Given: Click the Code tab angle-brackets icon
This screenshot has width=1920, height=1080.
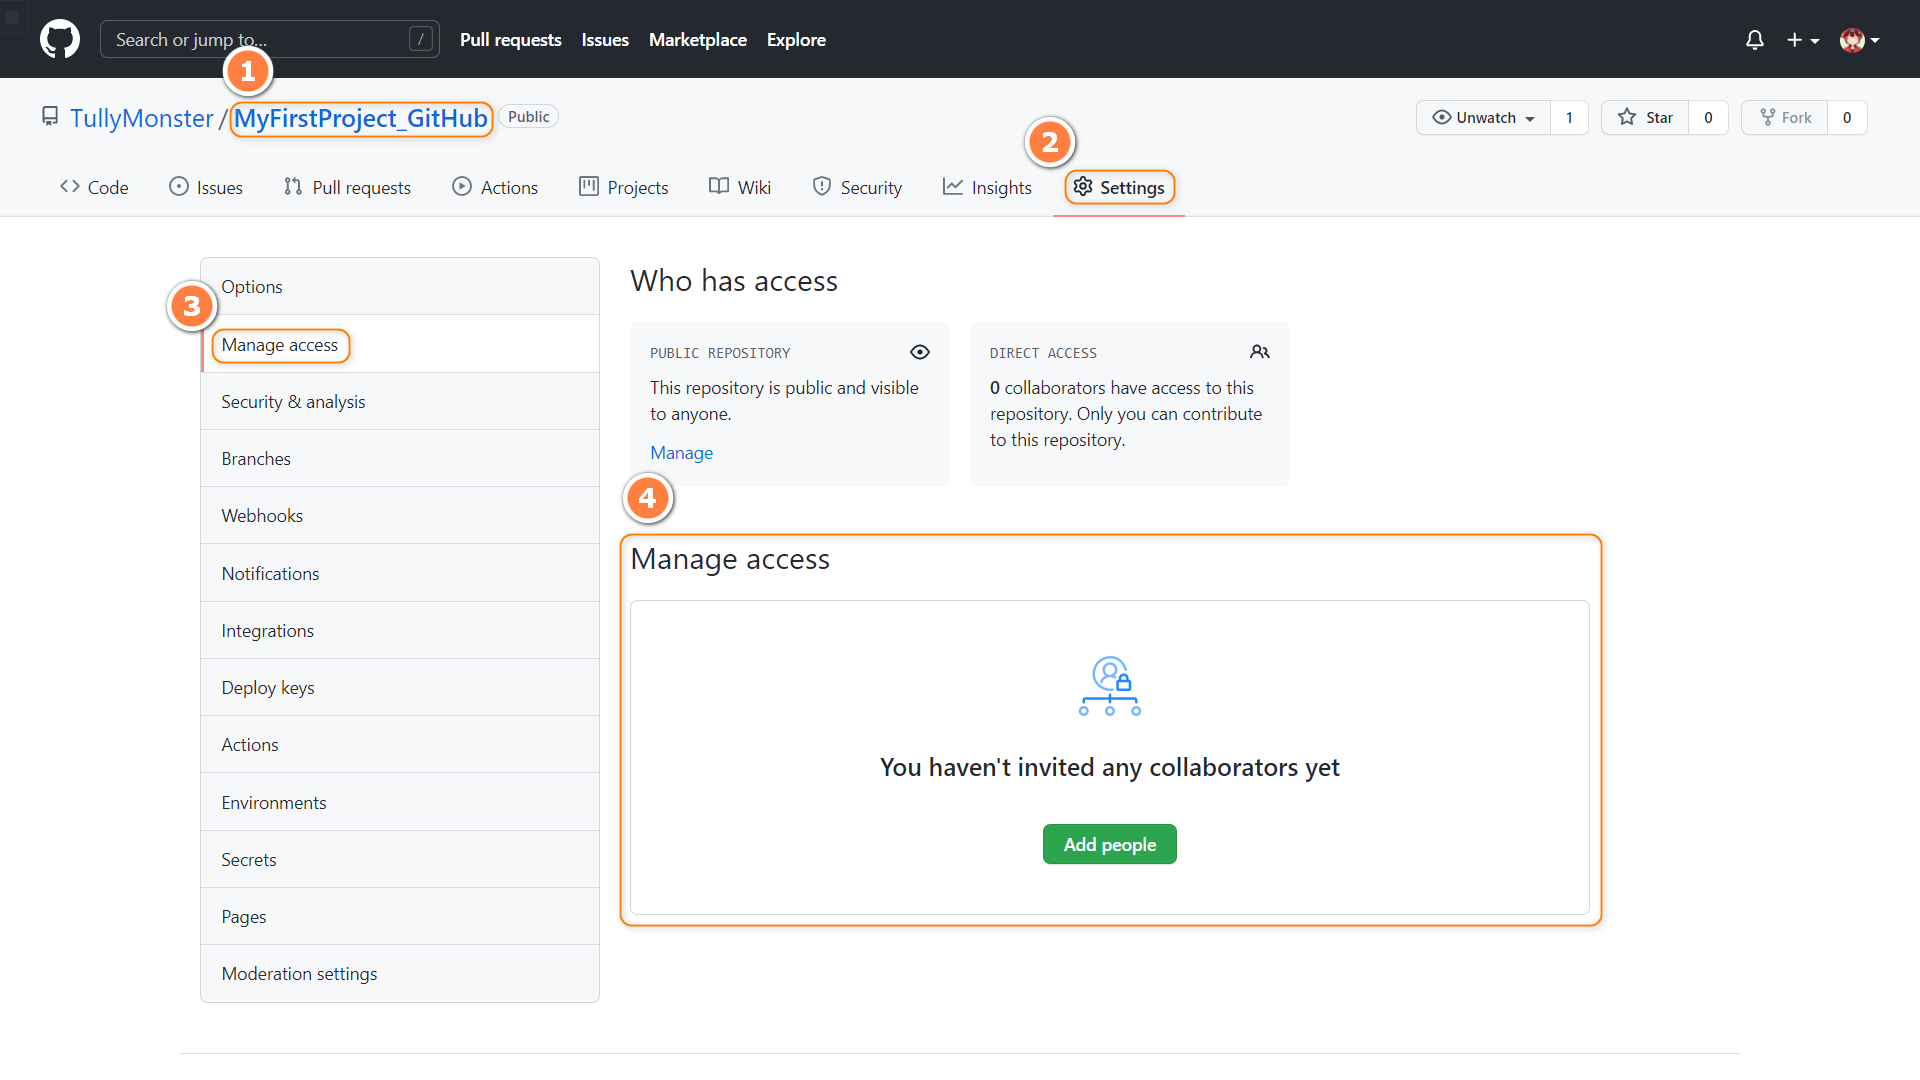Looking at the screenshot, I should tap(70, 186).
